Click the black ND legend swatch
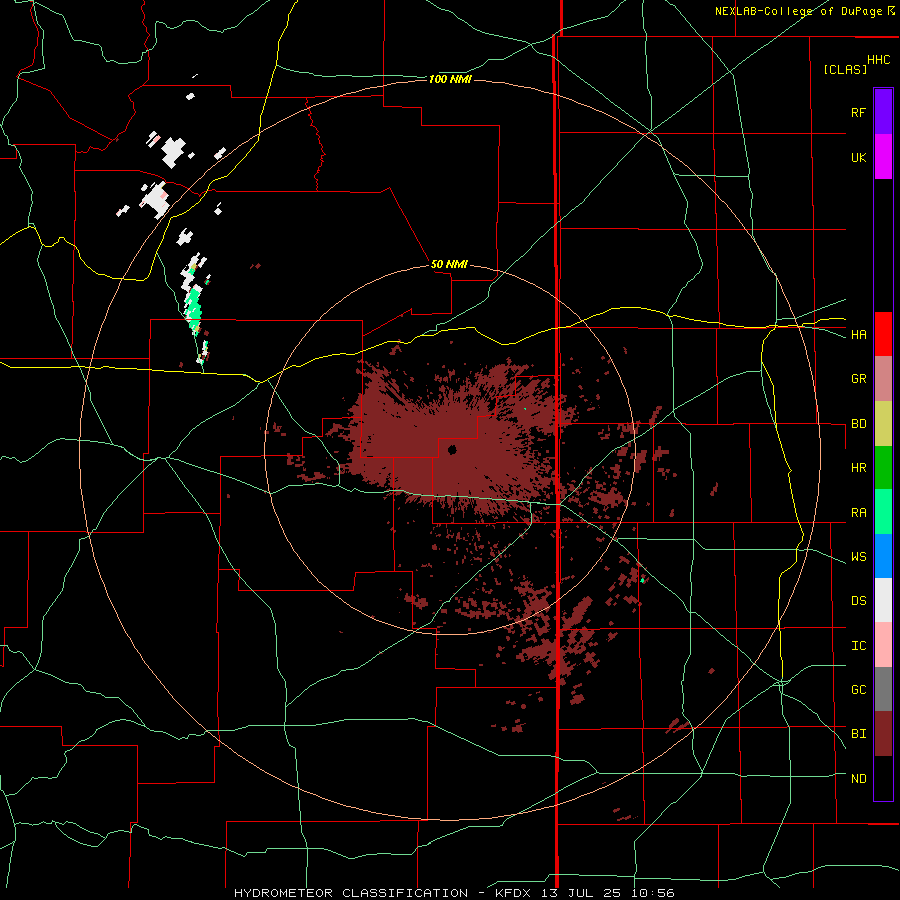Screen dimensions: 900x900 point(883,778)
